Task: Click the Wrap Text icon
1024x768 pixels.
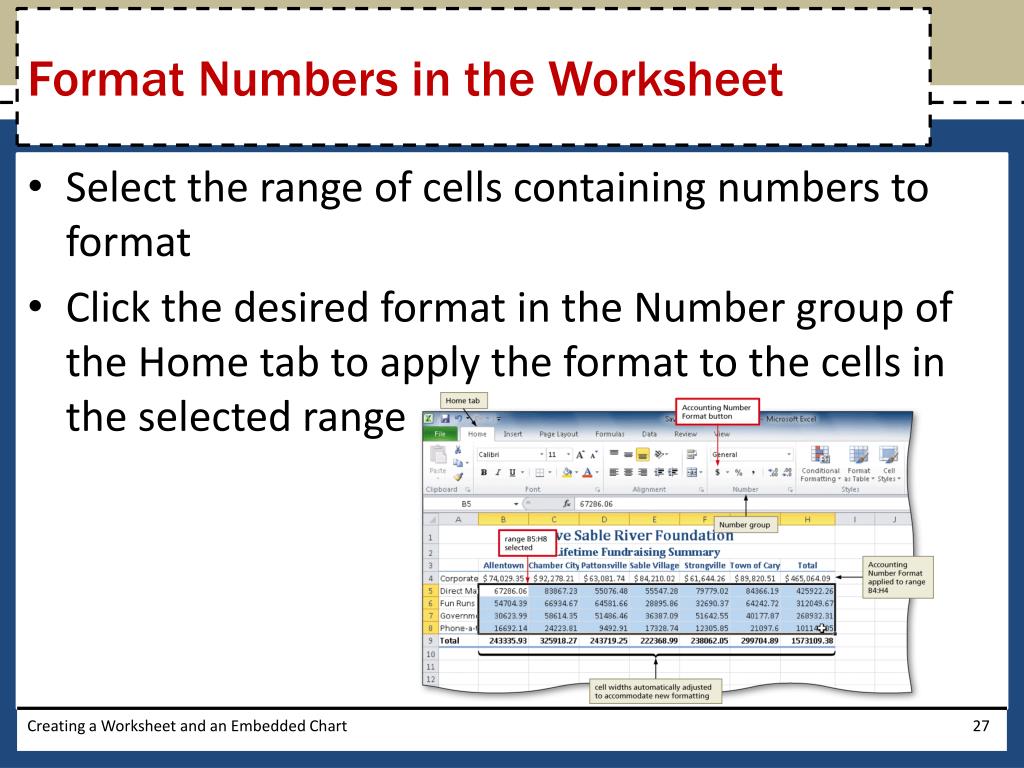Action: pos(692,454)
